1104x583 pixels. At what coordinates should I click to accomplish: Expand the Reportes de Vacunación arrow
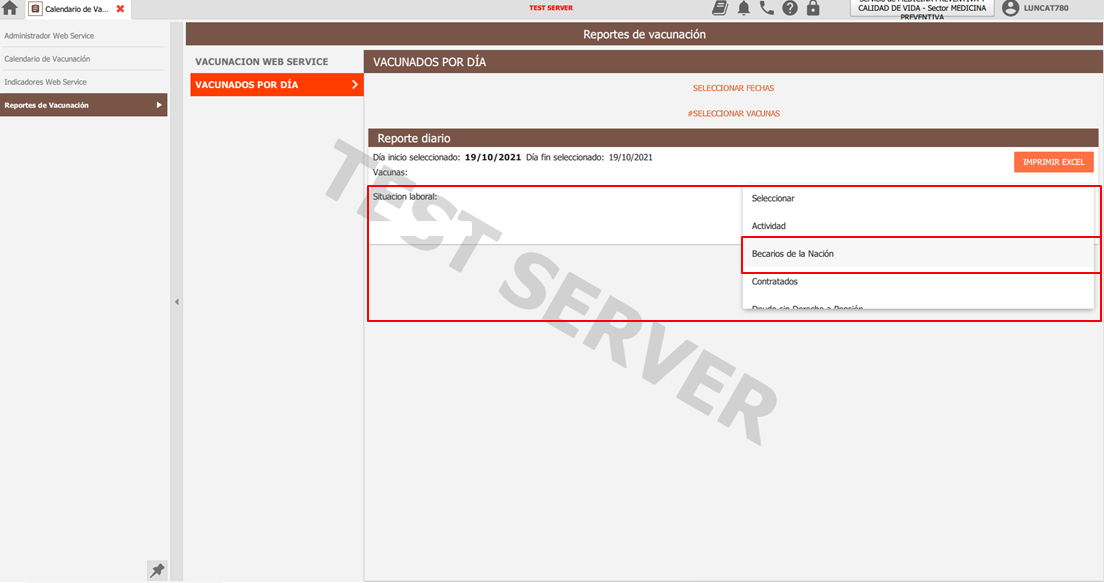click(158, 105)
